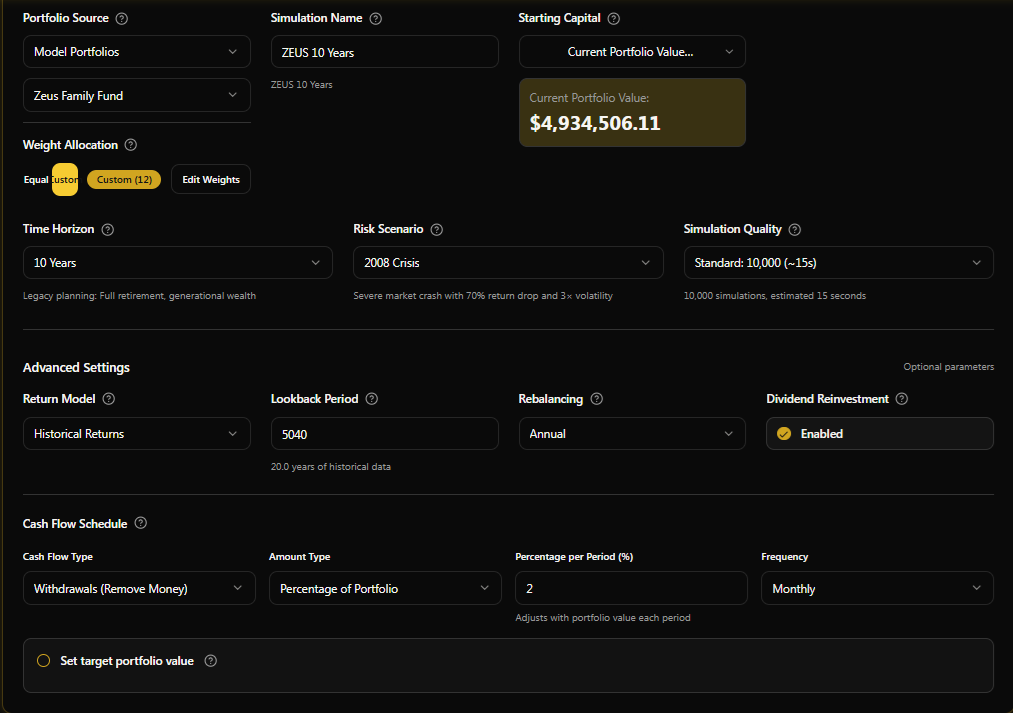Open help icon next to Starting Capital
The width and height of the screenshot is (1013, 713).
pos(614,19)
